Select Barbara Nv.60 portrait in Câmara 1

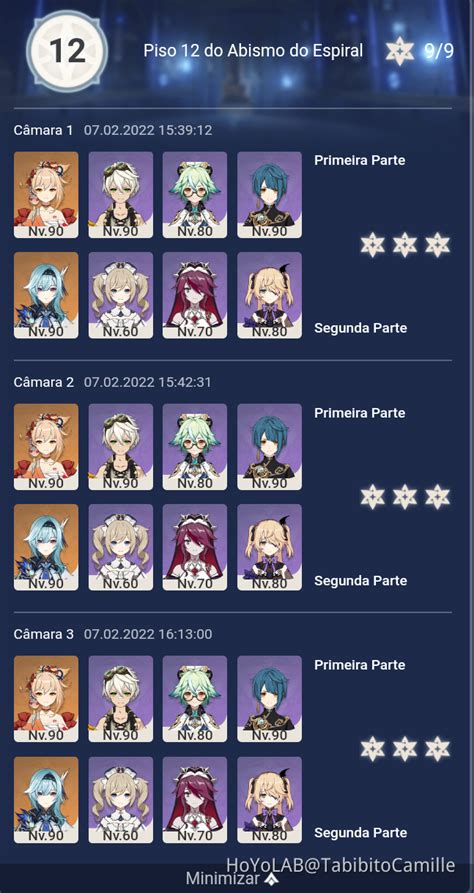121,295
